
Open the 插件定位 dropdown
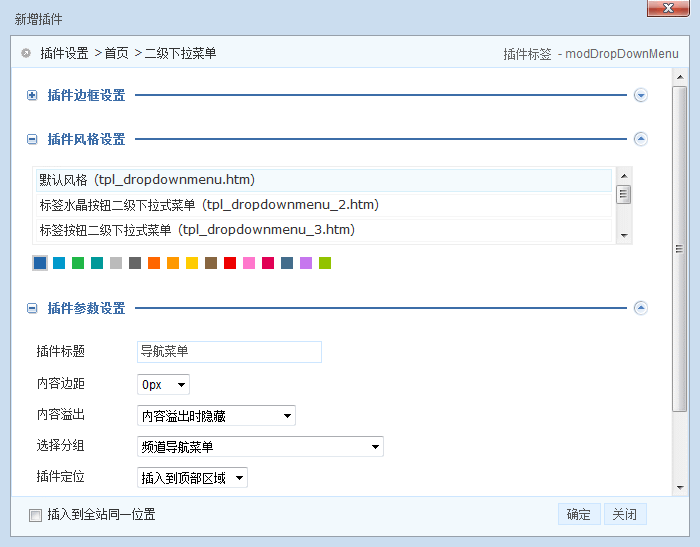coord(192,478)
